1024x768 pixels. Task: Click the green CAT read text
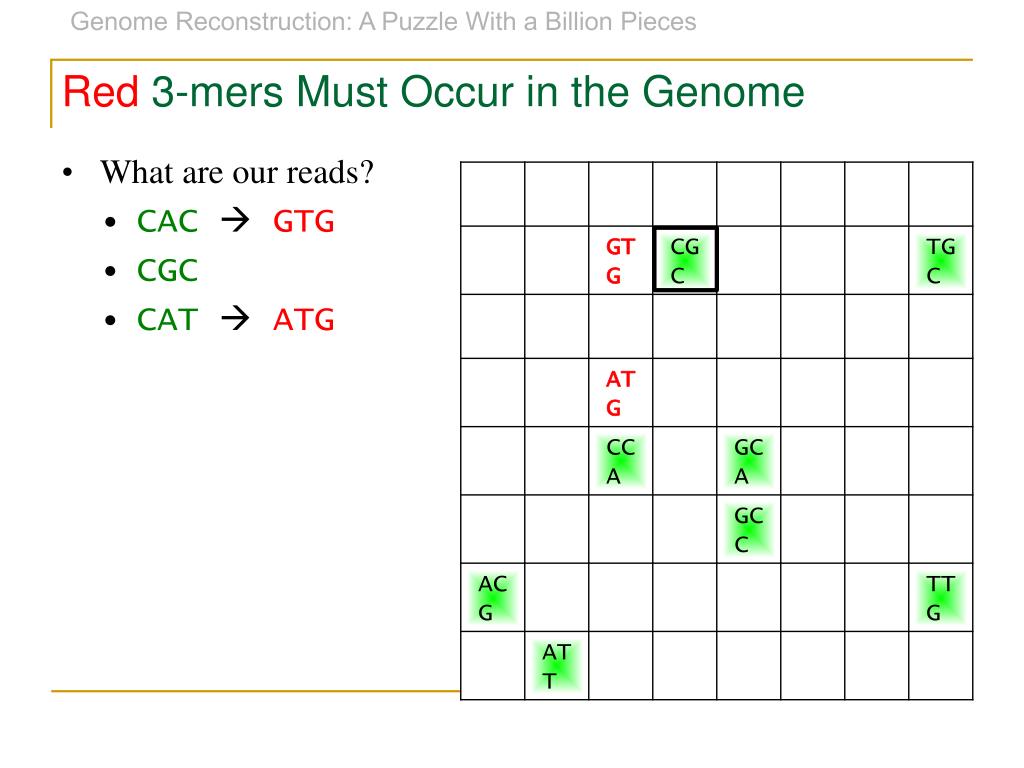tap(167, 319)
